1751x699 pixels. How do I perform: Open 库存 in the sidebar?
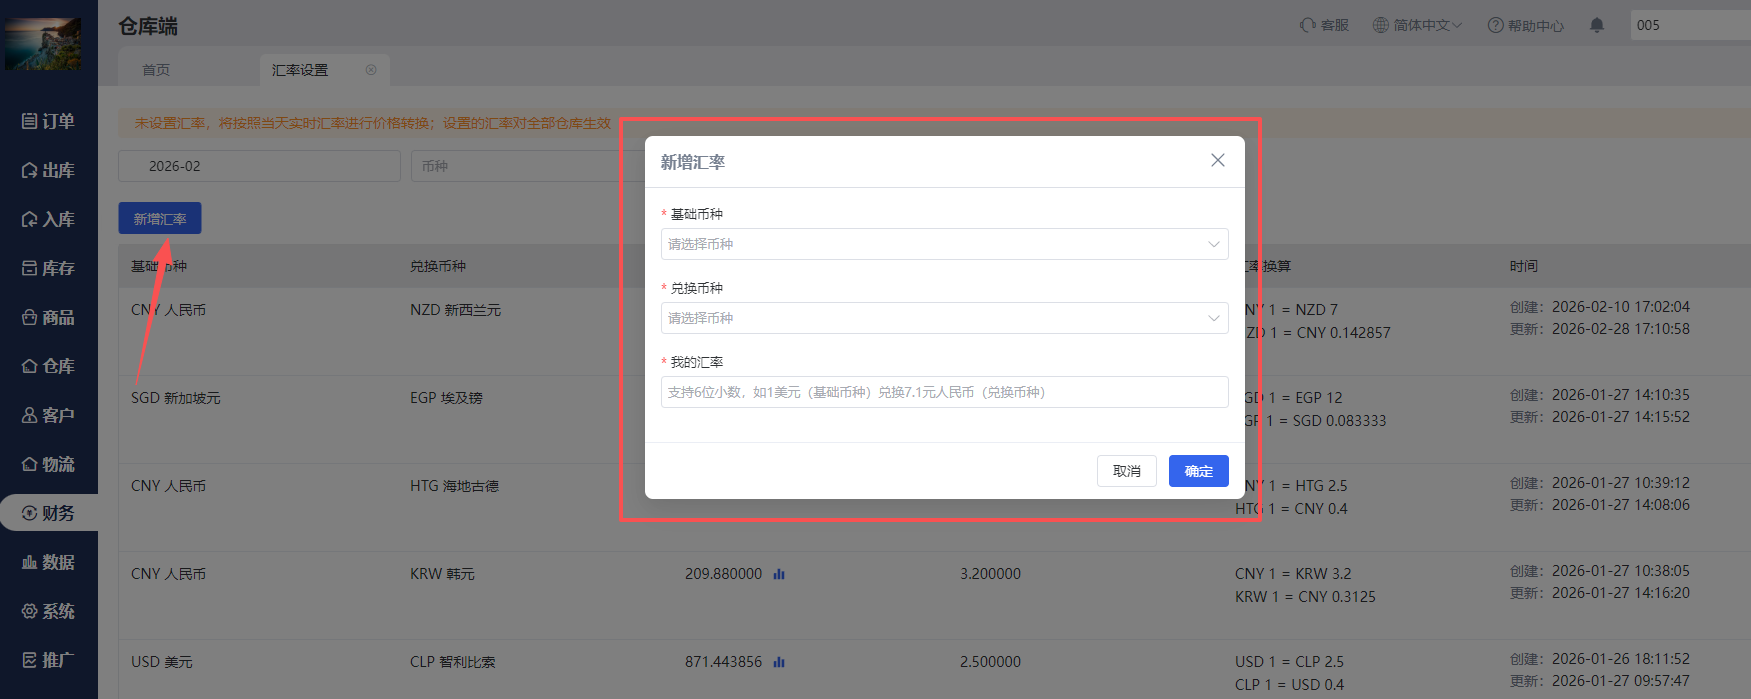pyautogui.click(x=49, y=268)
